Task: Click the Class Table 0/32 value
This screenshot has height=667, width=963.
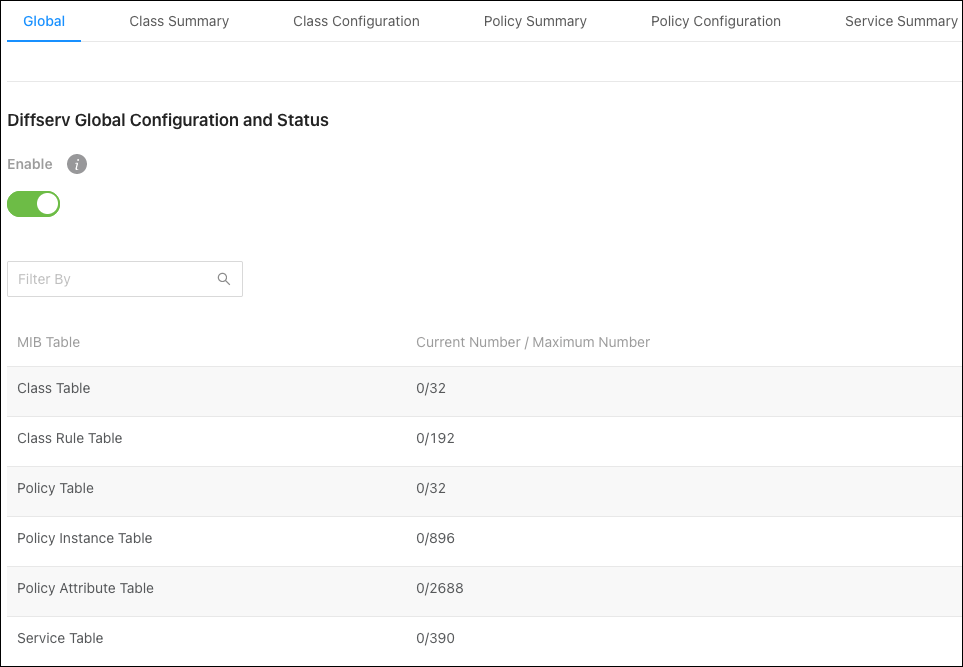Action: point(431,388)
